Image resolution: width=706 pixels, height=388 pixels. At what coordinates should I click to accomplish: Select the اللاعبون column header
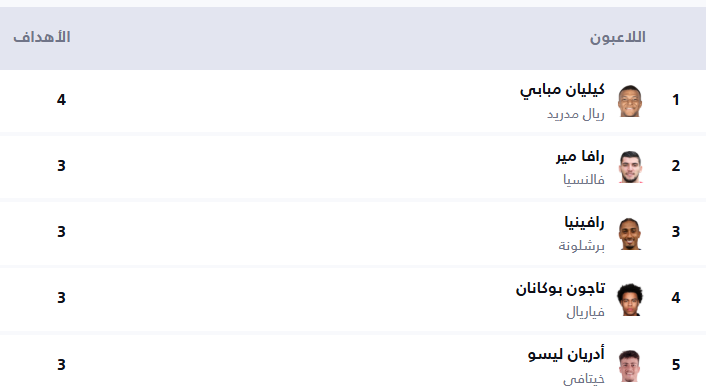tap(618, 37)
